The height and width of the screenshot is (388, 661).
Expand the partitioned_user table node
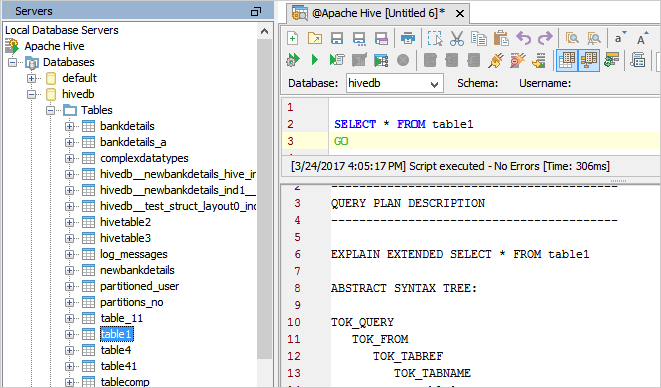point(70,286)
